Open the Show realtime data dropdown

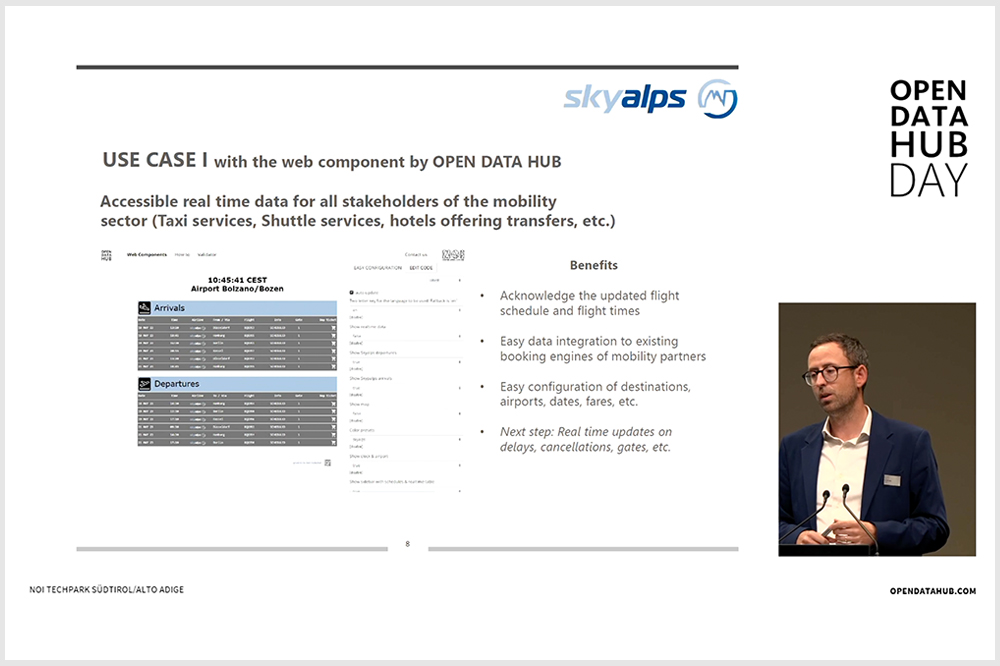[405, 336]
